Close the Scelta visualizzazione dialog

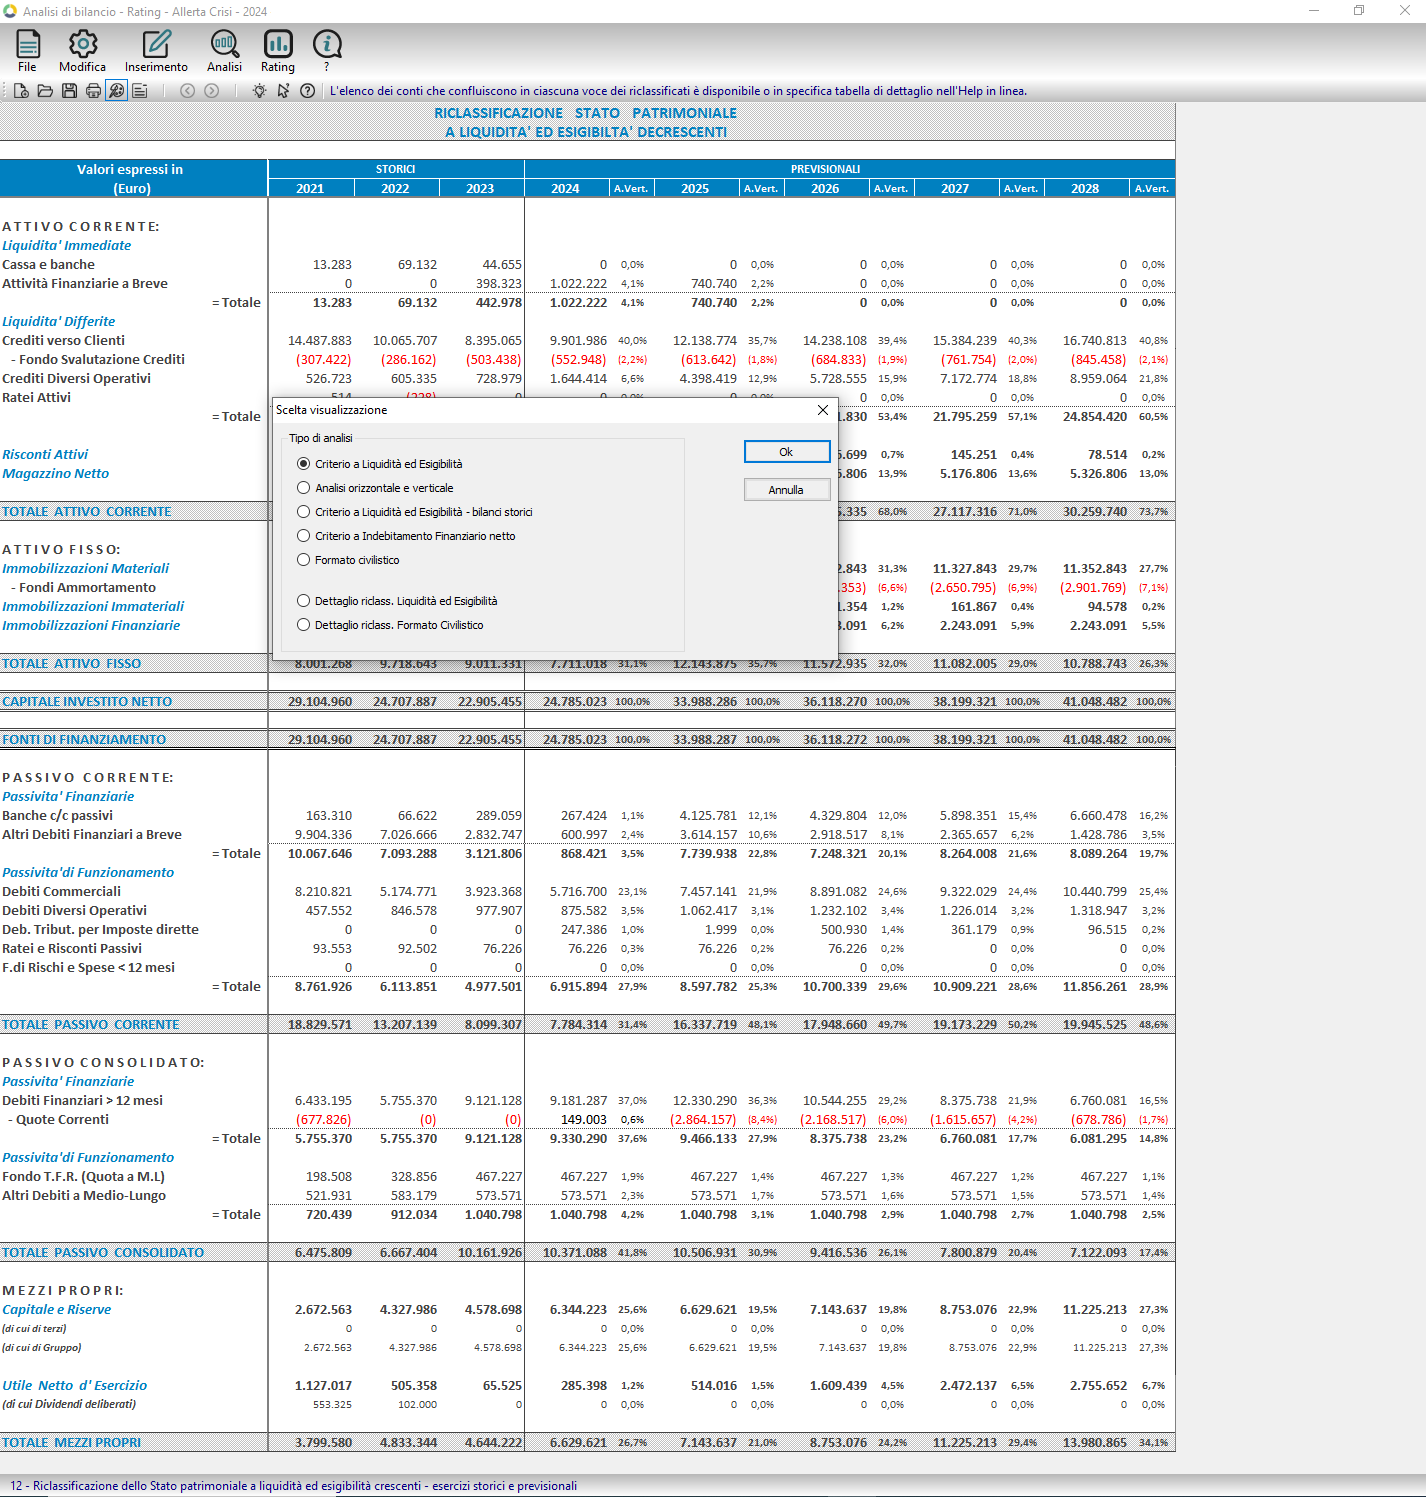click(822, 410)
